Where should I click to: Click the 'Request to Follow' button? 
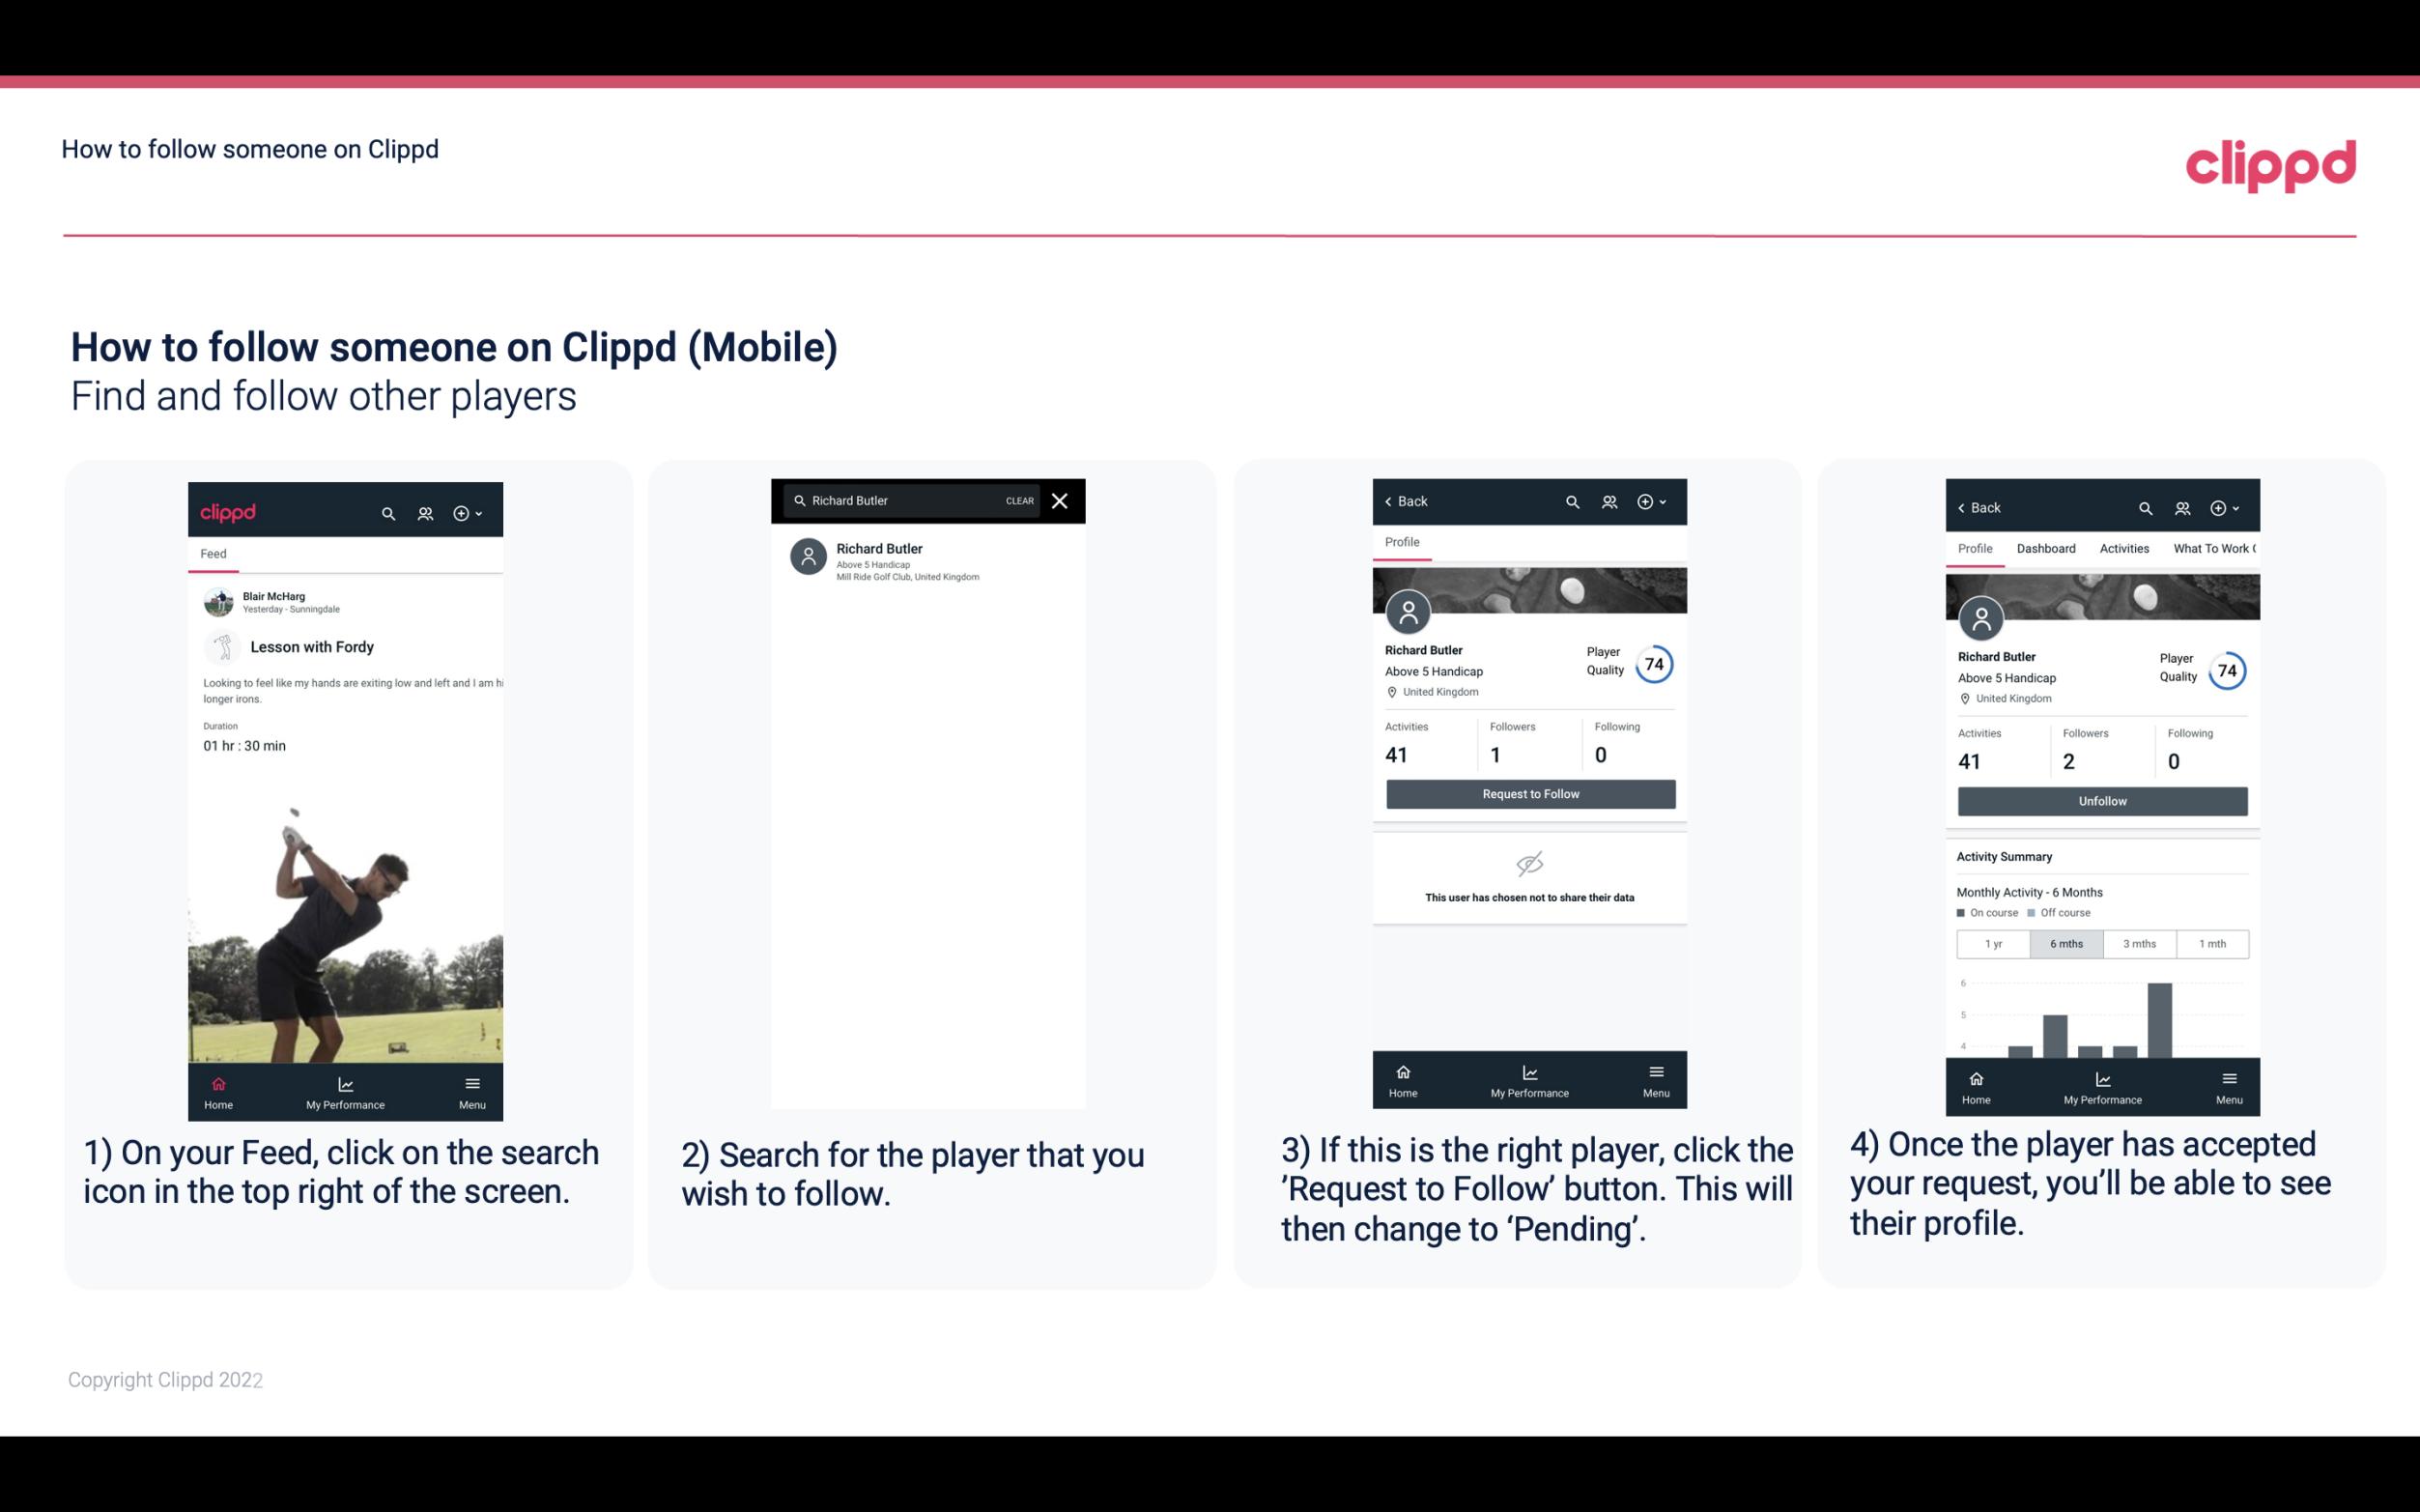tap(1528, 792)
